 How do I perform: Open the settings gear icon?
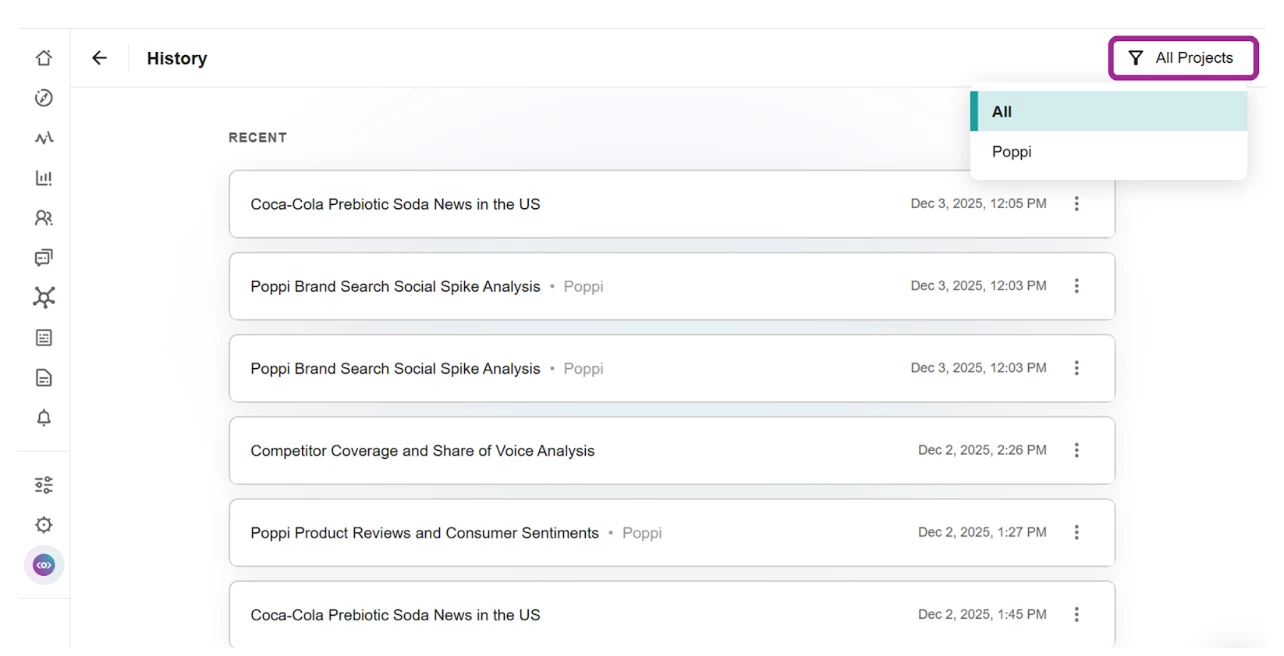[x=44, y=525]
